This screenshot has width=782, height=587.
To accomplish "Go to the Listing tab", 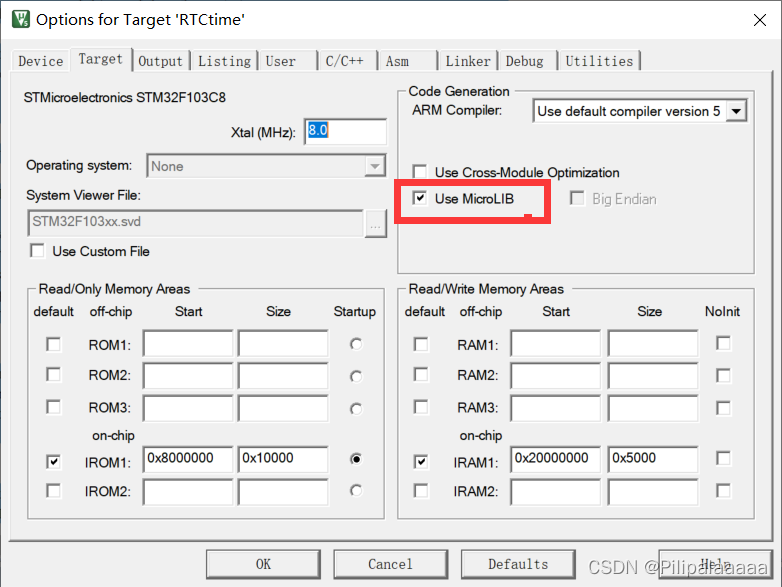I will pyautogui.click(x=224, y=61).
